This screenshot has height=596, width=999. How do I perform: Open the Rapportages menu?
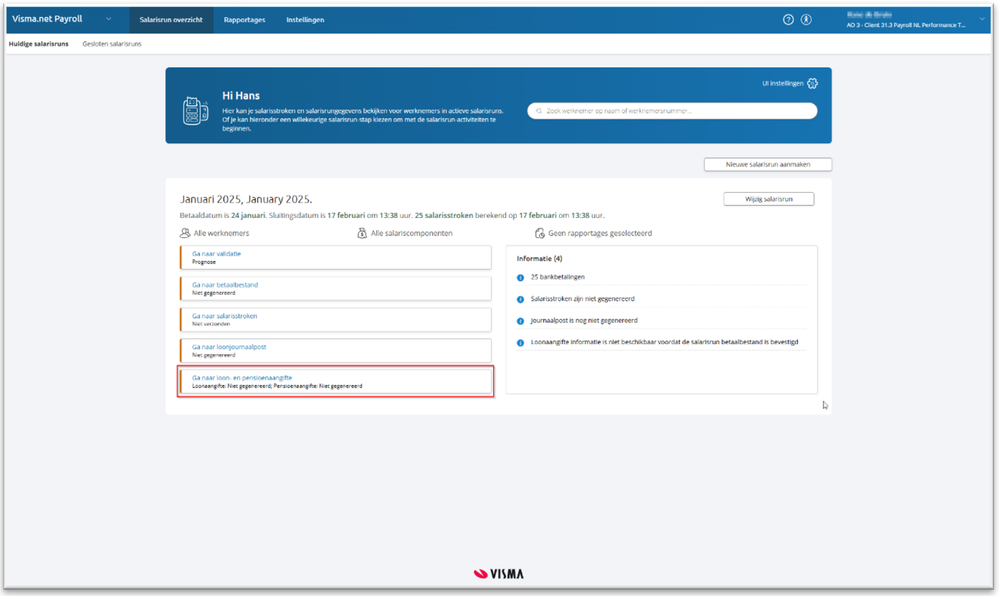244,20
